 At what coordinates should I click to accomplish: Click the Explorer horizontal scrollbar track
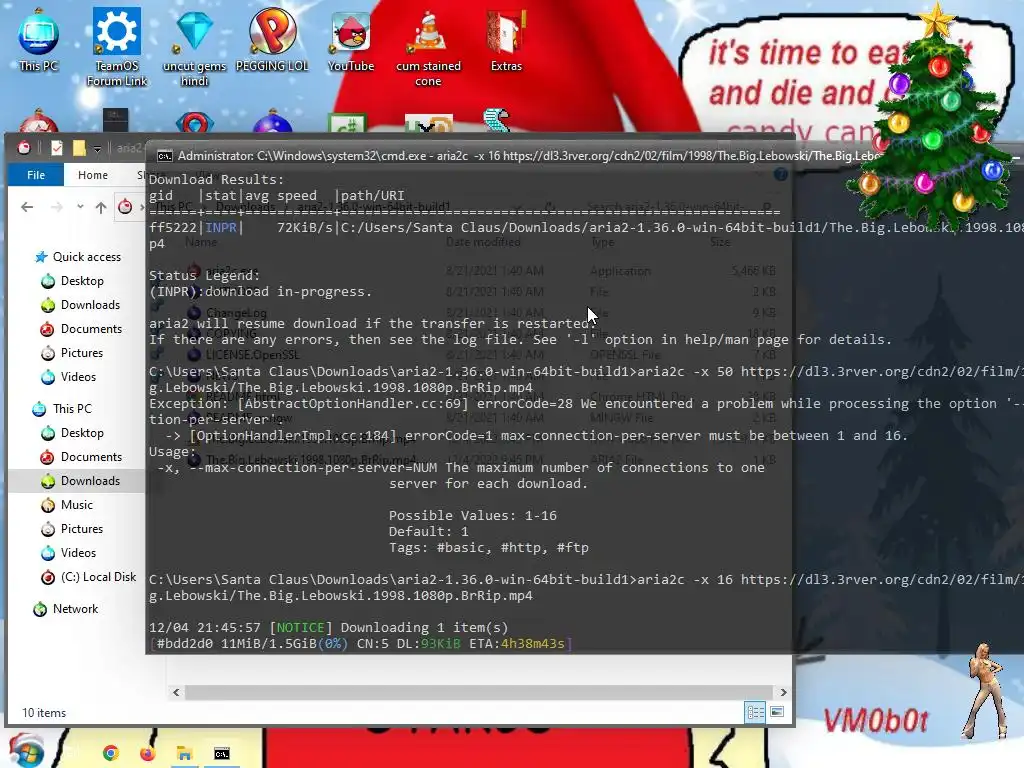(x=479, y=692)
